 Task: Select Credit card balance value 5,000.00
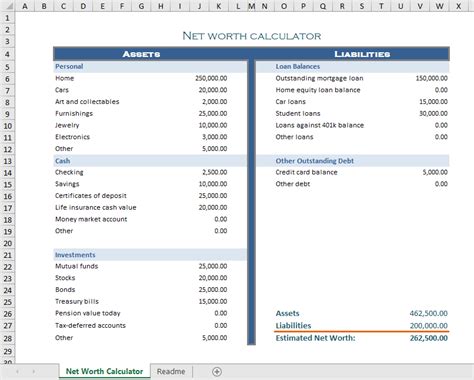click(435, 172)
